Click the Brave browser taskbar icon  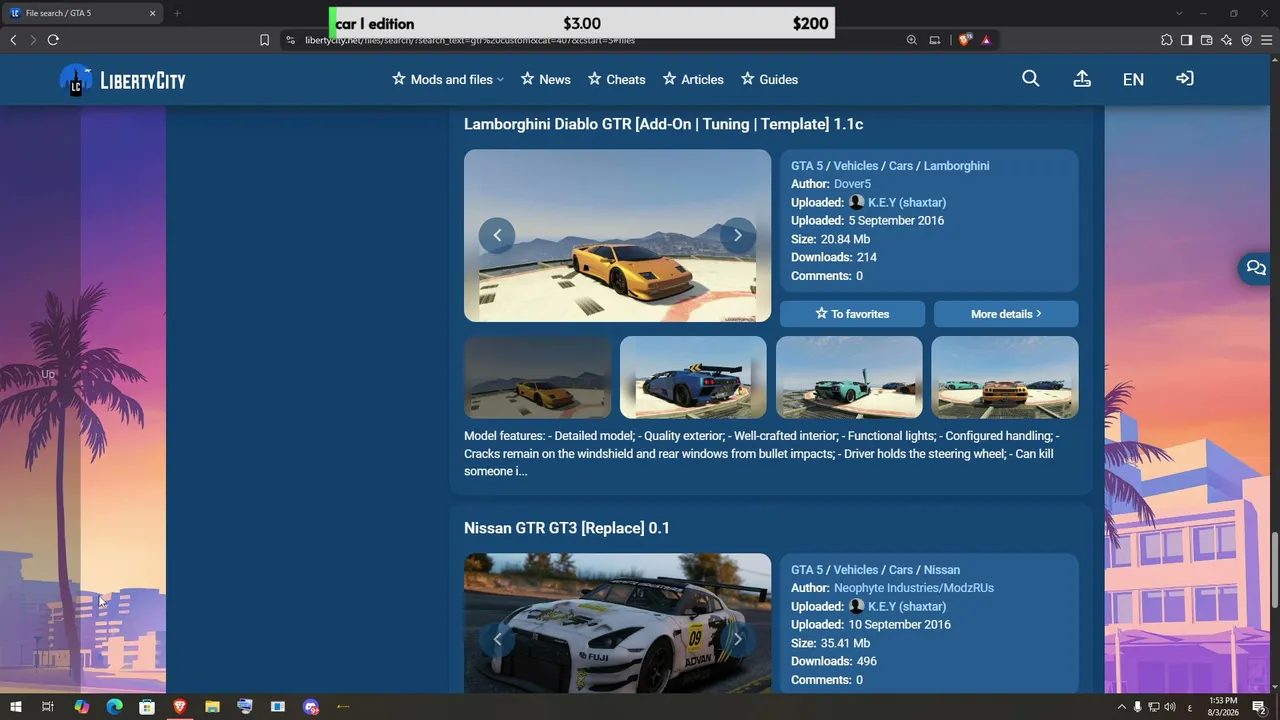(x=180, y=707)
